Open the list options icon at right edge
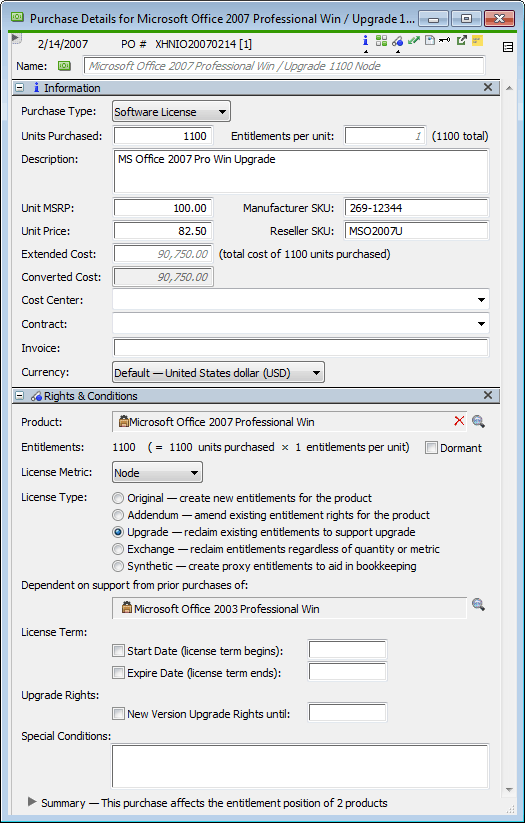This screenshot has height=823, width=525. pyautogui.click(x=508, y=47)
